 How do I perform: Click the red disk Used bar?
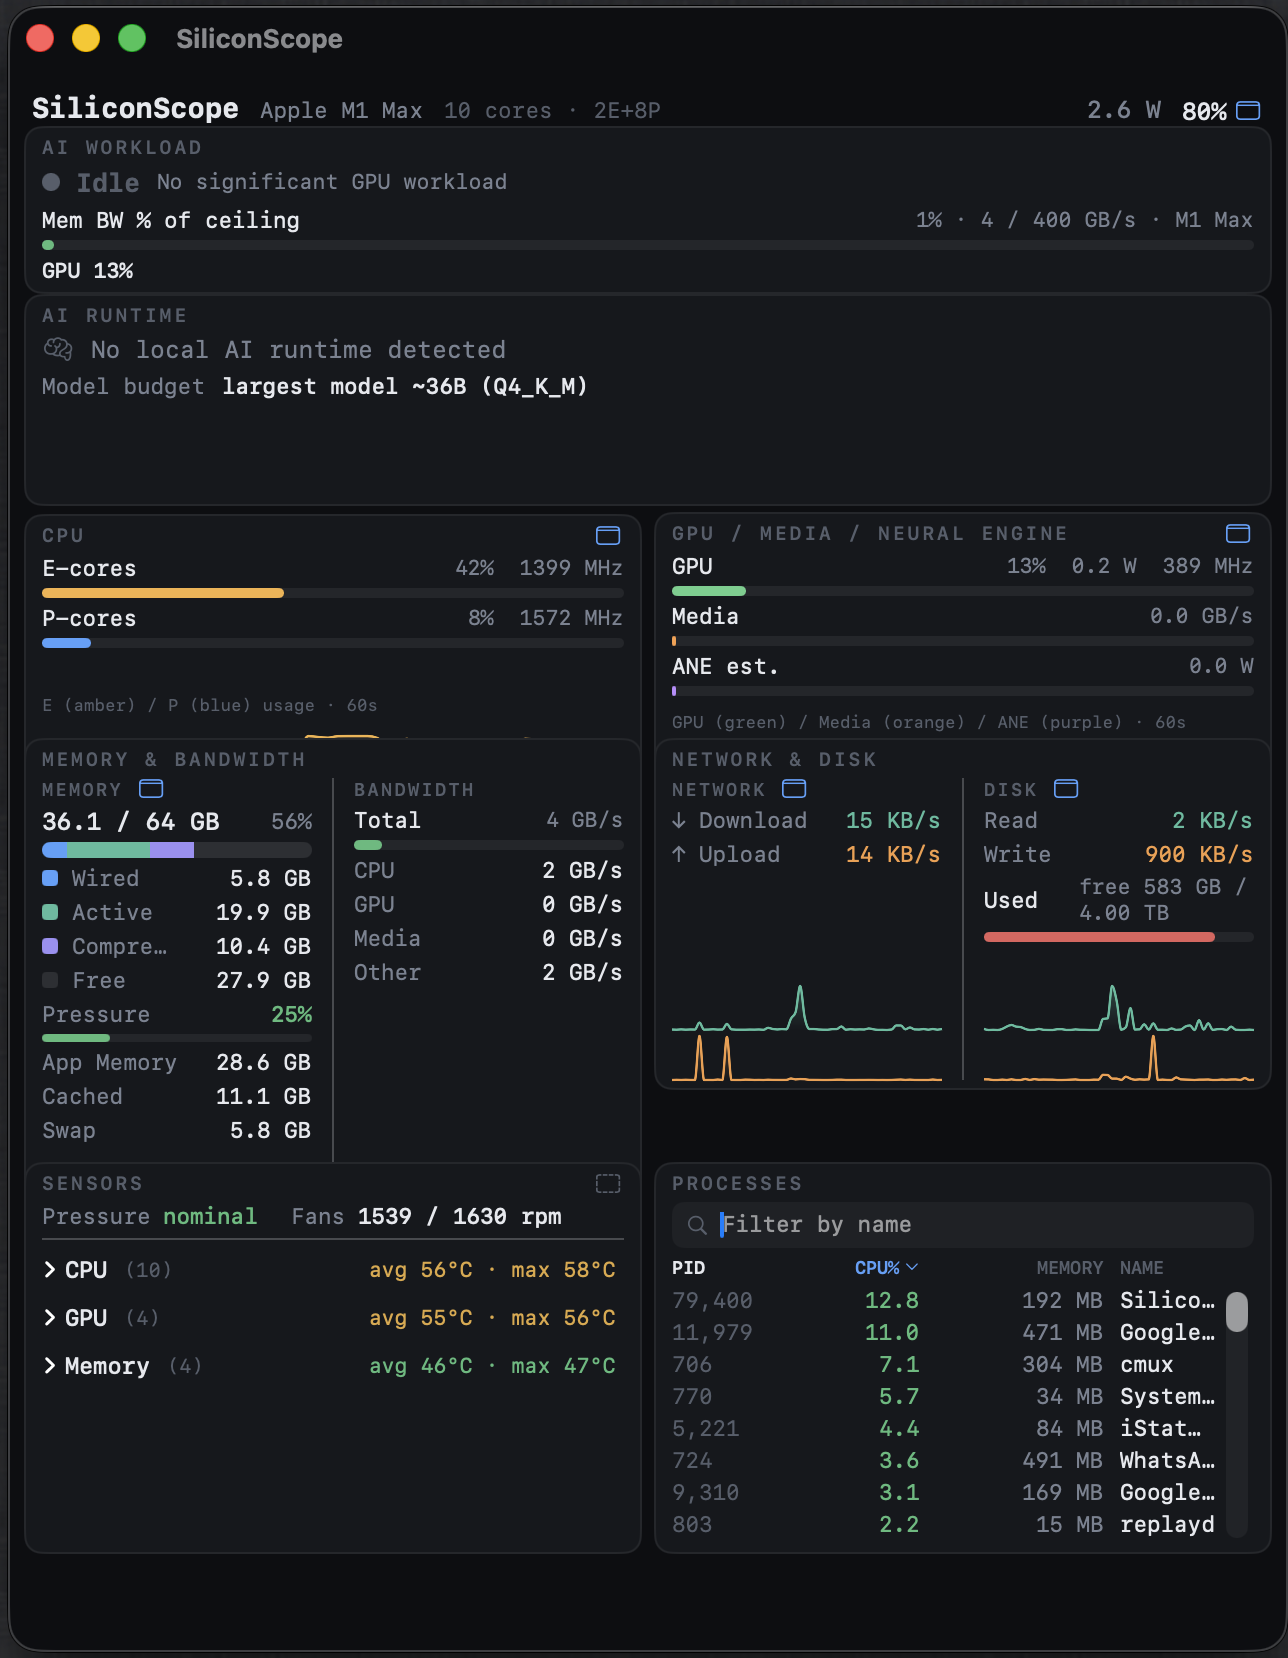pos(1099,937)
